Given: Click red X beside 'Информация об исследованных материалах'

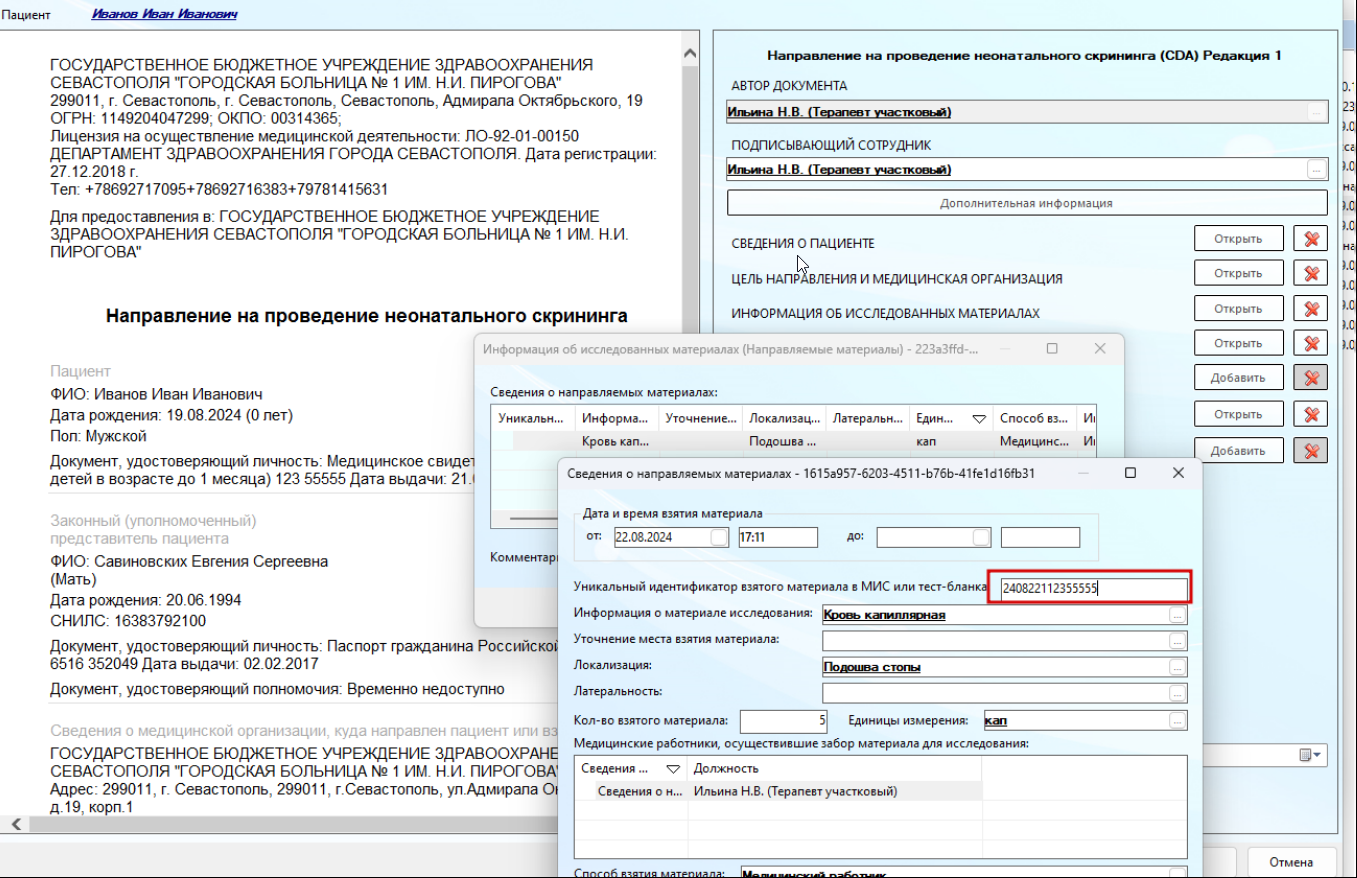Looking at the screenshot, I should [x=1310, y=309].
